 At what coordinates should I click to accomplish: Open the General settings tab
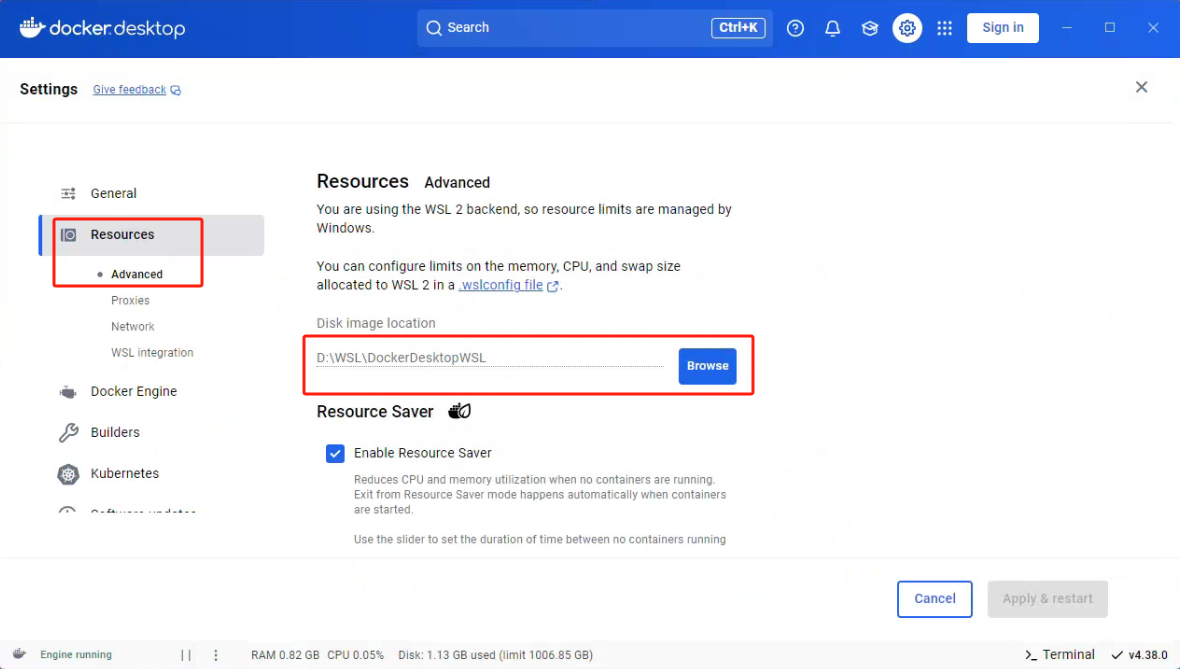tap(113, 193)
